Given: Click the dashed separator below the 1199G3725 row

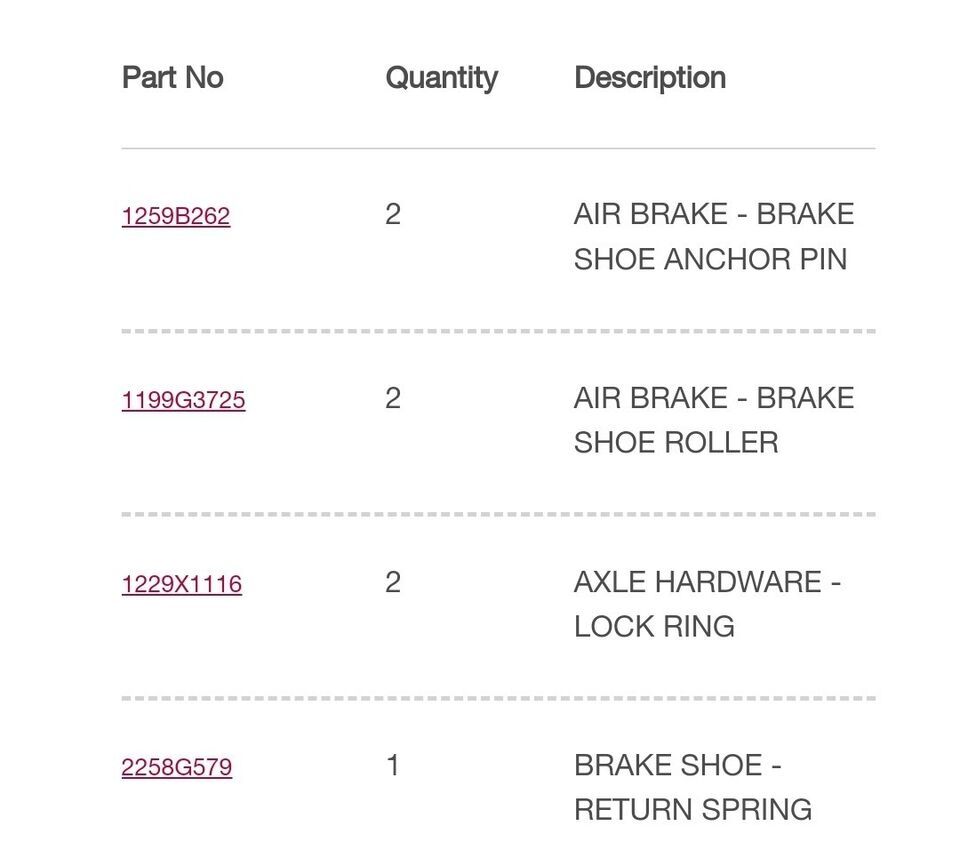Looking at the screenshot, I should click(x=498, y=514).
